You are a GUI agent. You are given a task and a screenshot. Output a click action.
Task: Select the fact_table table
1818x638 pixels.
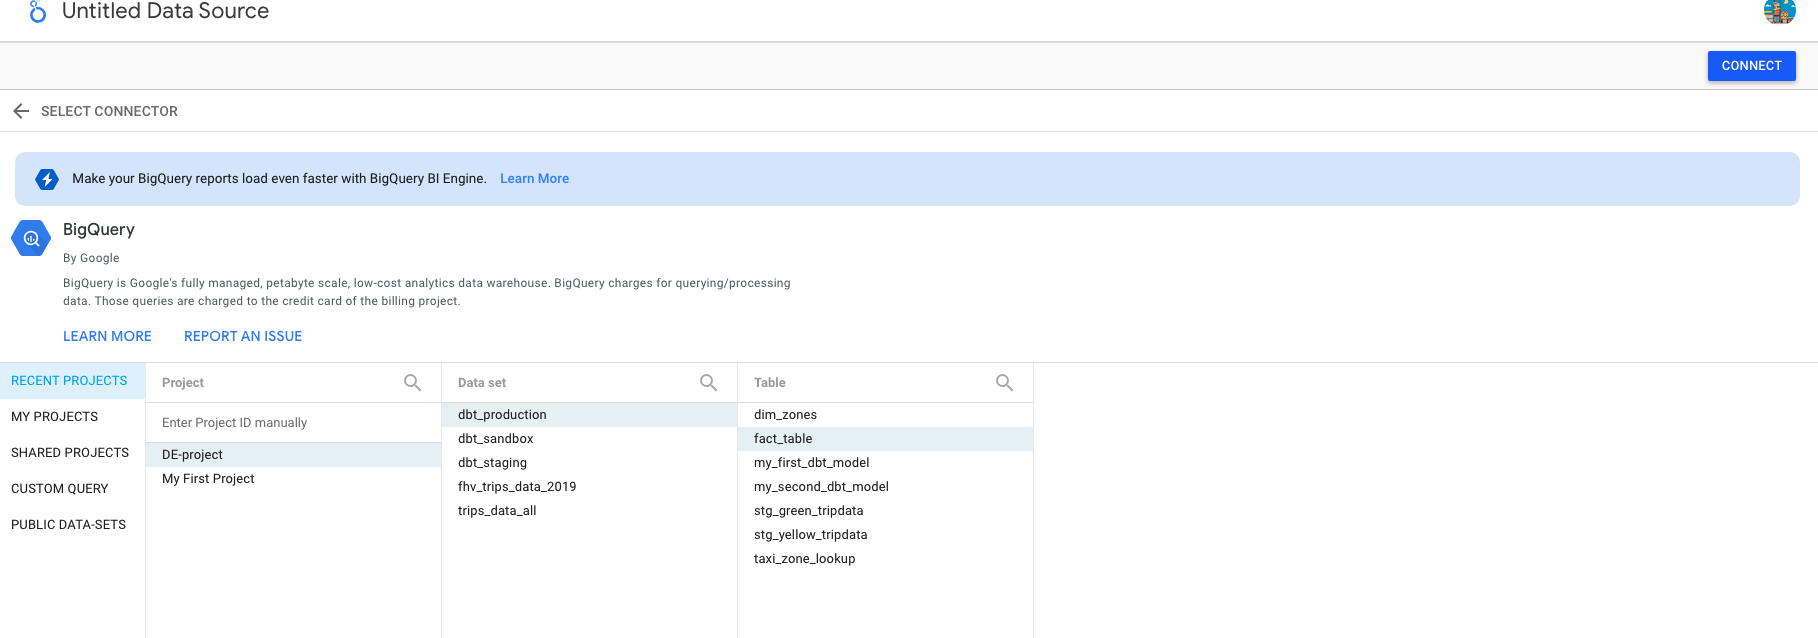(885, 439)
